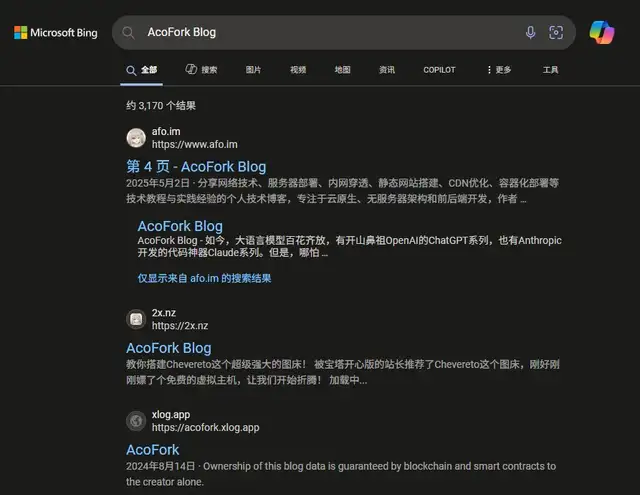Click into the search box with 'AcoFork Blog'

coord(330,33)
